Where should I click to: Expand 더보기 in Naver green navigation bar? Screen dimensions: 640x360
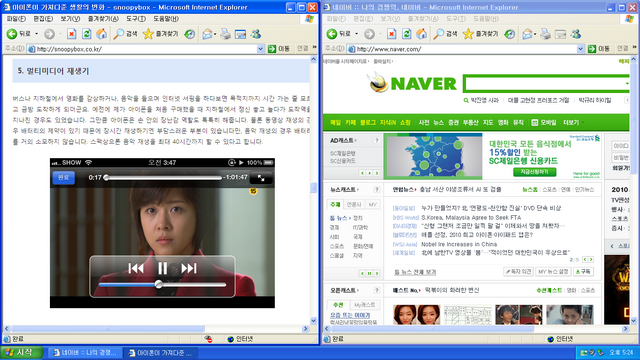573,122
